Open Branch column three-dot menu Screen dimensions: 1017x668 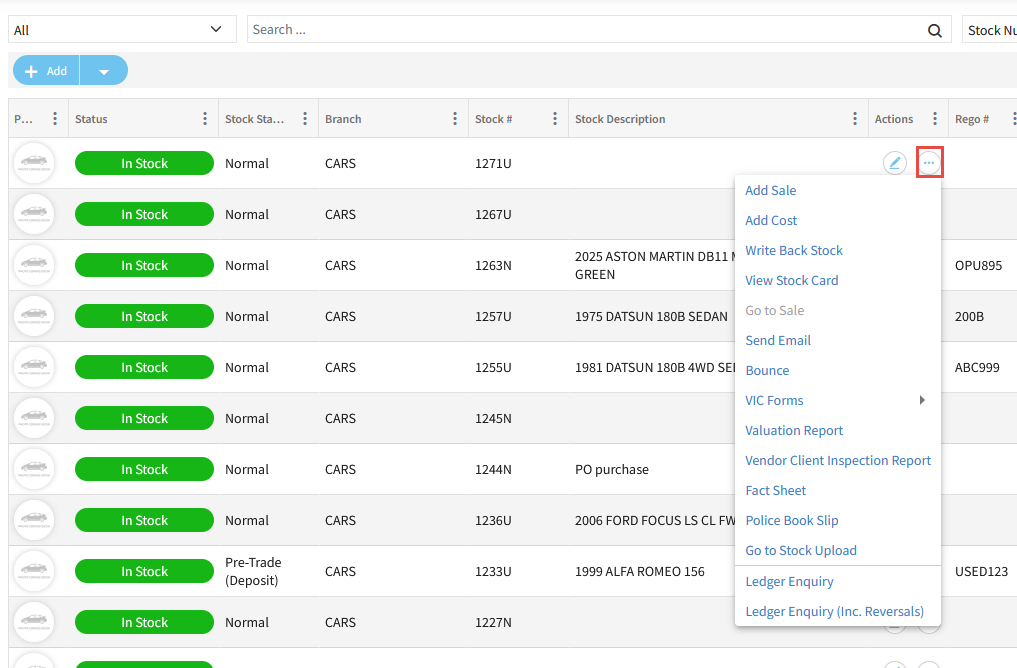coord(455,119)
